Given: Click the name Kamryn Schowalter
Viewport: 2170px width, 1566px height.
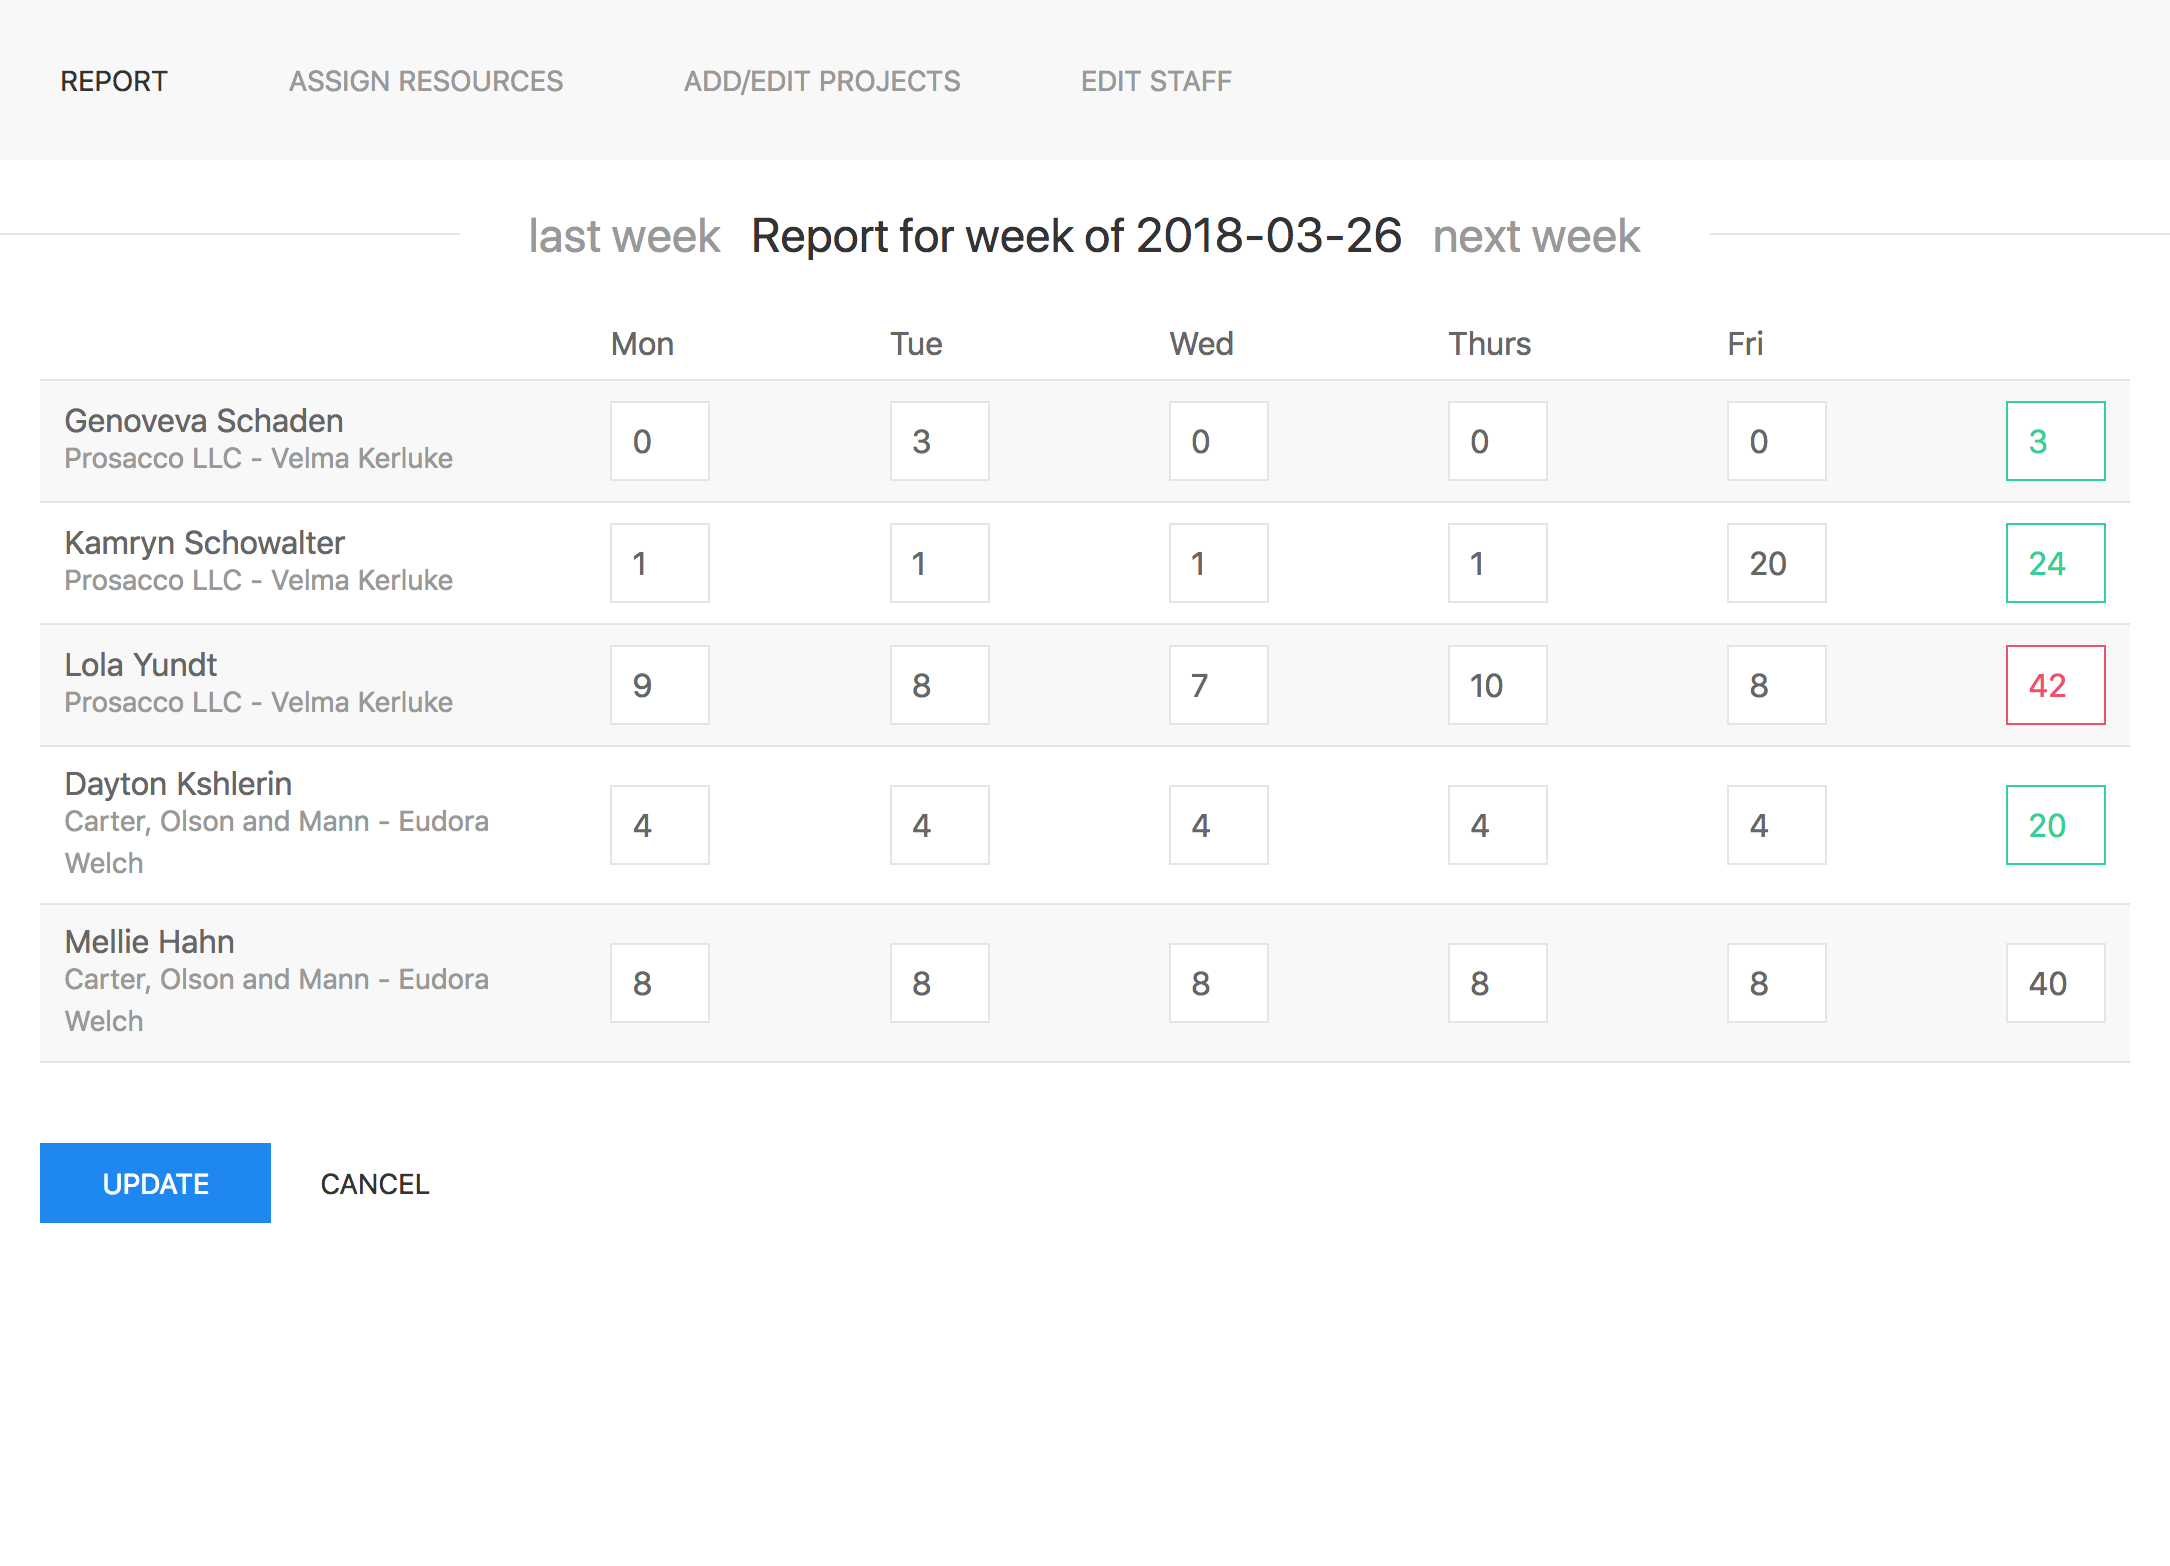Looking at the screenshot, I should click(204, 543).
